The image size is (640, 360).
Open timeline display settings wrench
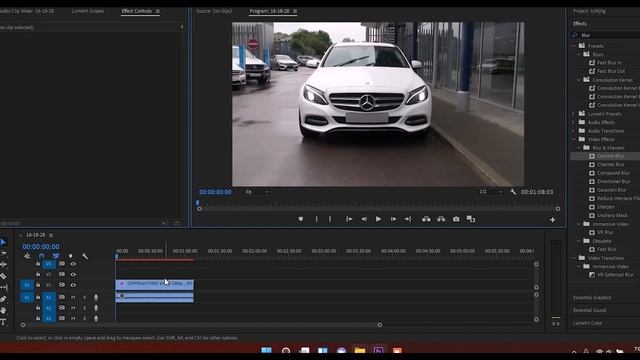(85, 256)
